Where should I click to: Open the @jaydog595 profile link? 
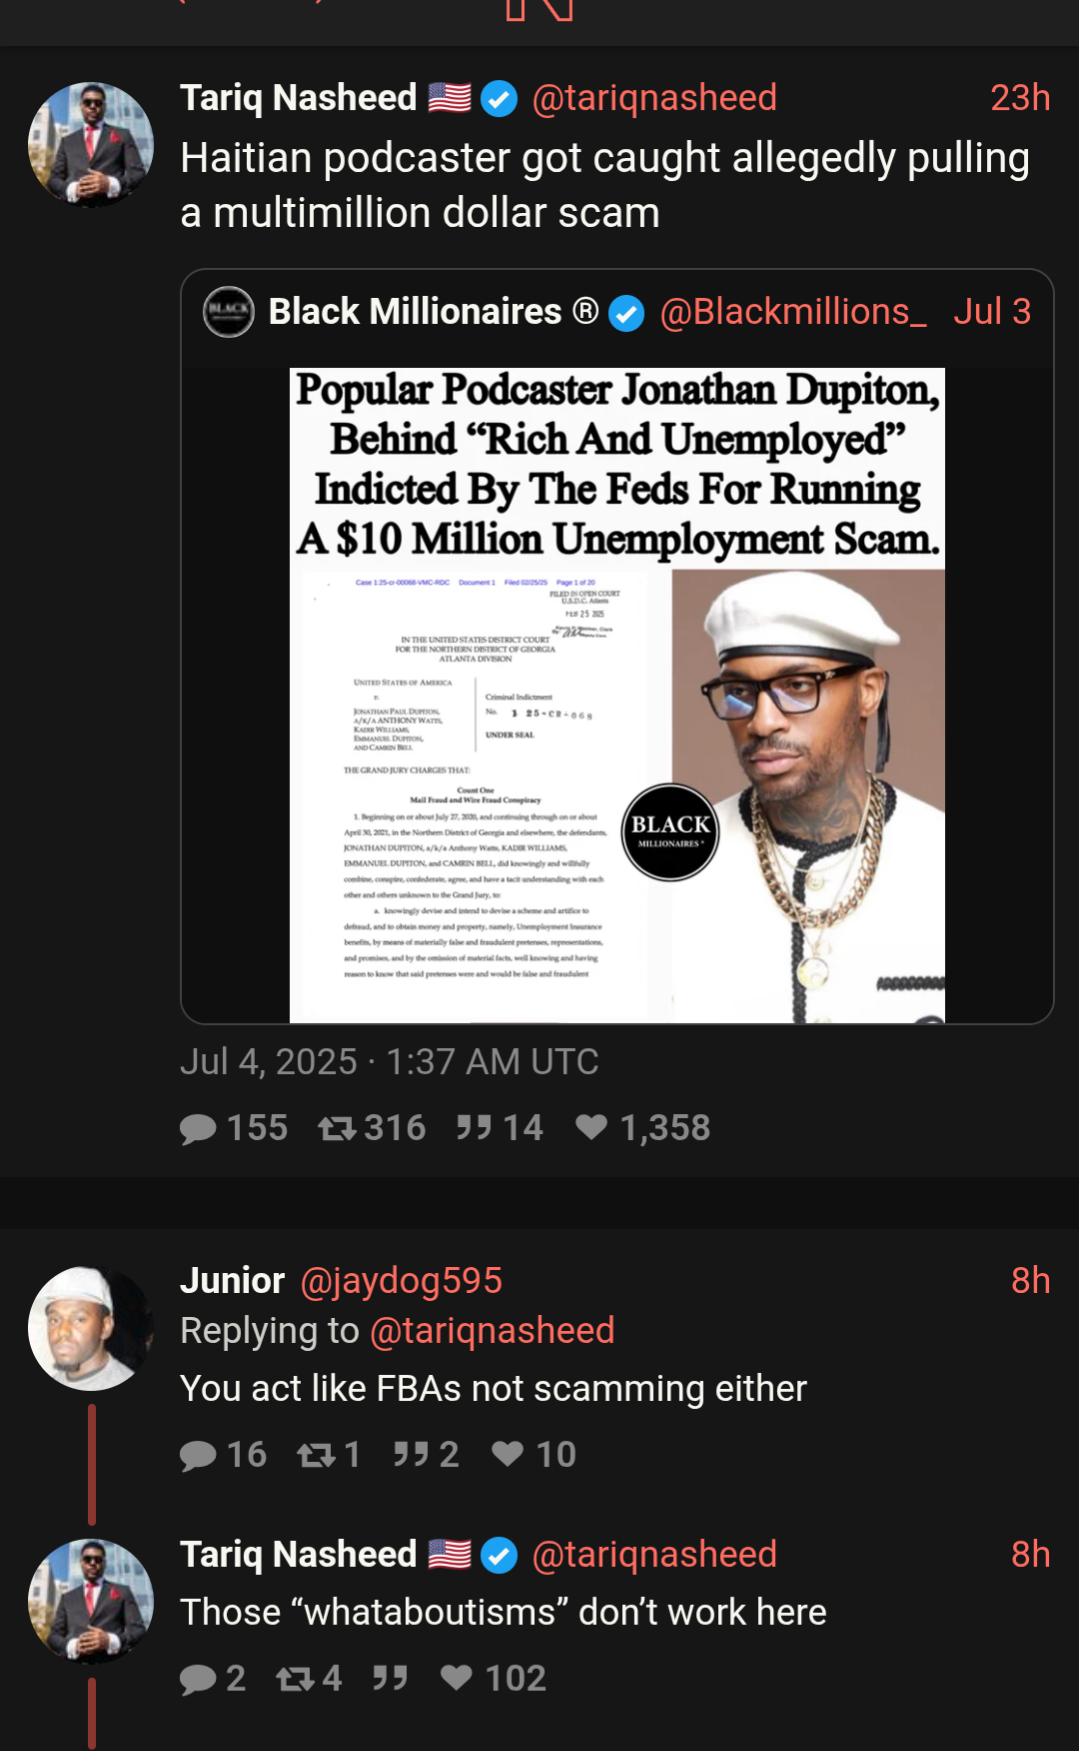click(401, 1281)
